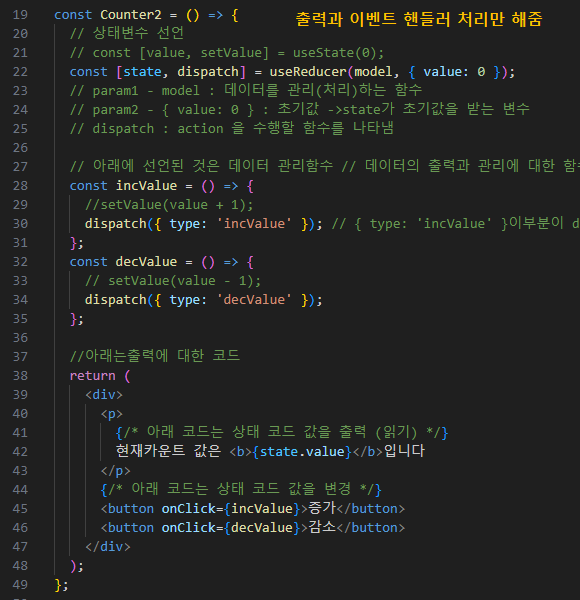Click the state variable in the destructuring
Image resolution: width=580 pixels, height=600 pixels.
pyautogui.click(x=142, y=72)
